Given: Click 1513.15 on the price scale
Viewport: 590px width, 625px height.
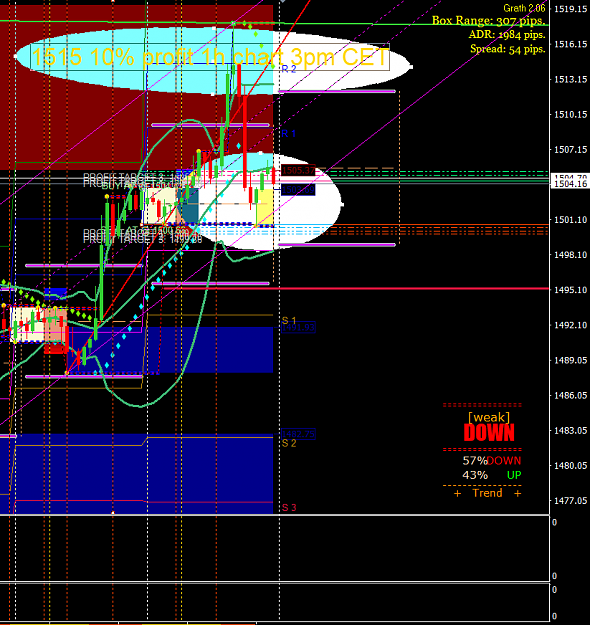Looking at the screenshot, I should pyautogui.click(x=570, y=79).
